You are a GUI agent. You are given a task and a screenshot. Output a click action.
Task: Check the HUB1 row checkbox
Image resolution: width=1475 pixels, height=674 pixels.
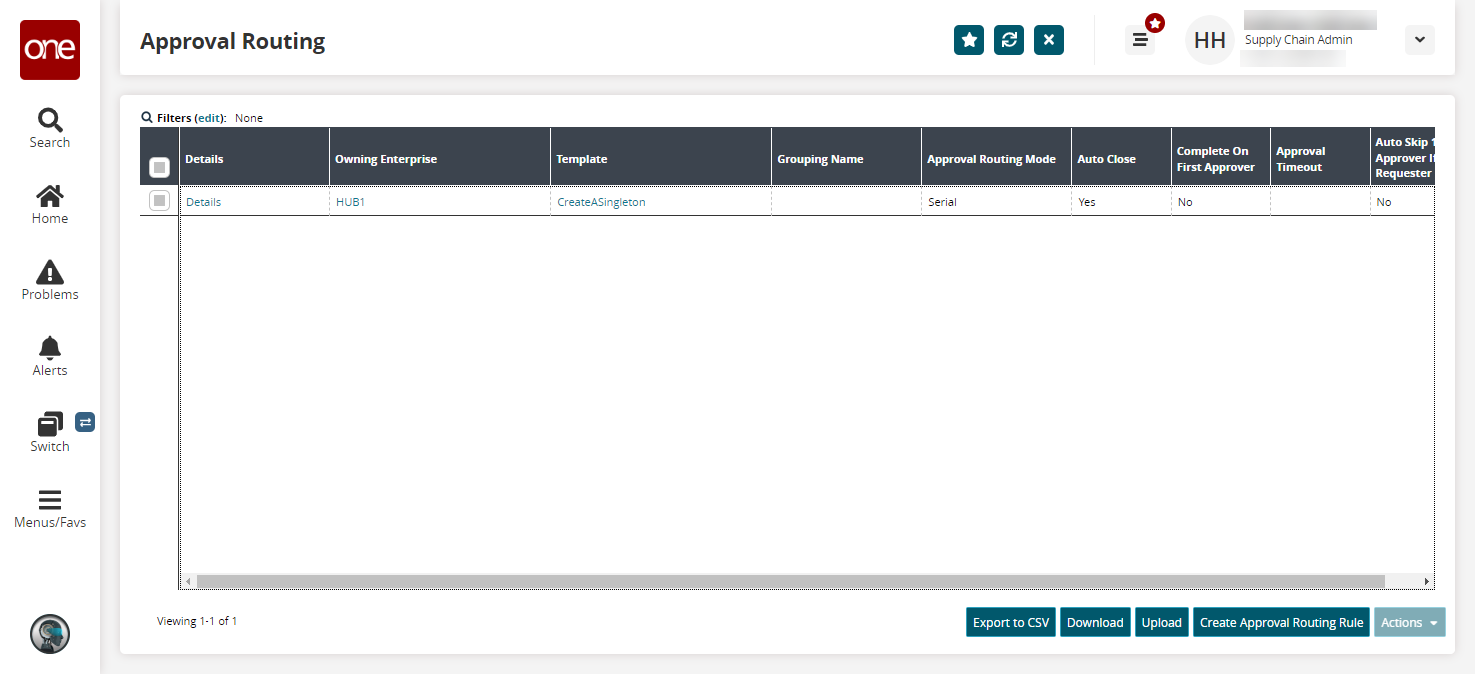pos(159,201)
